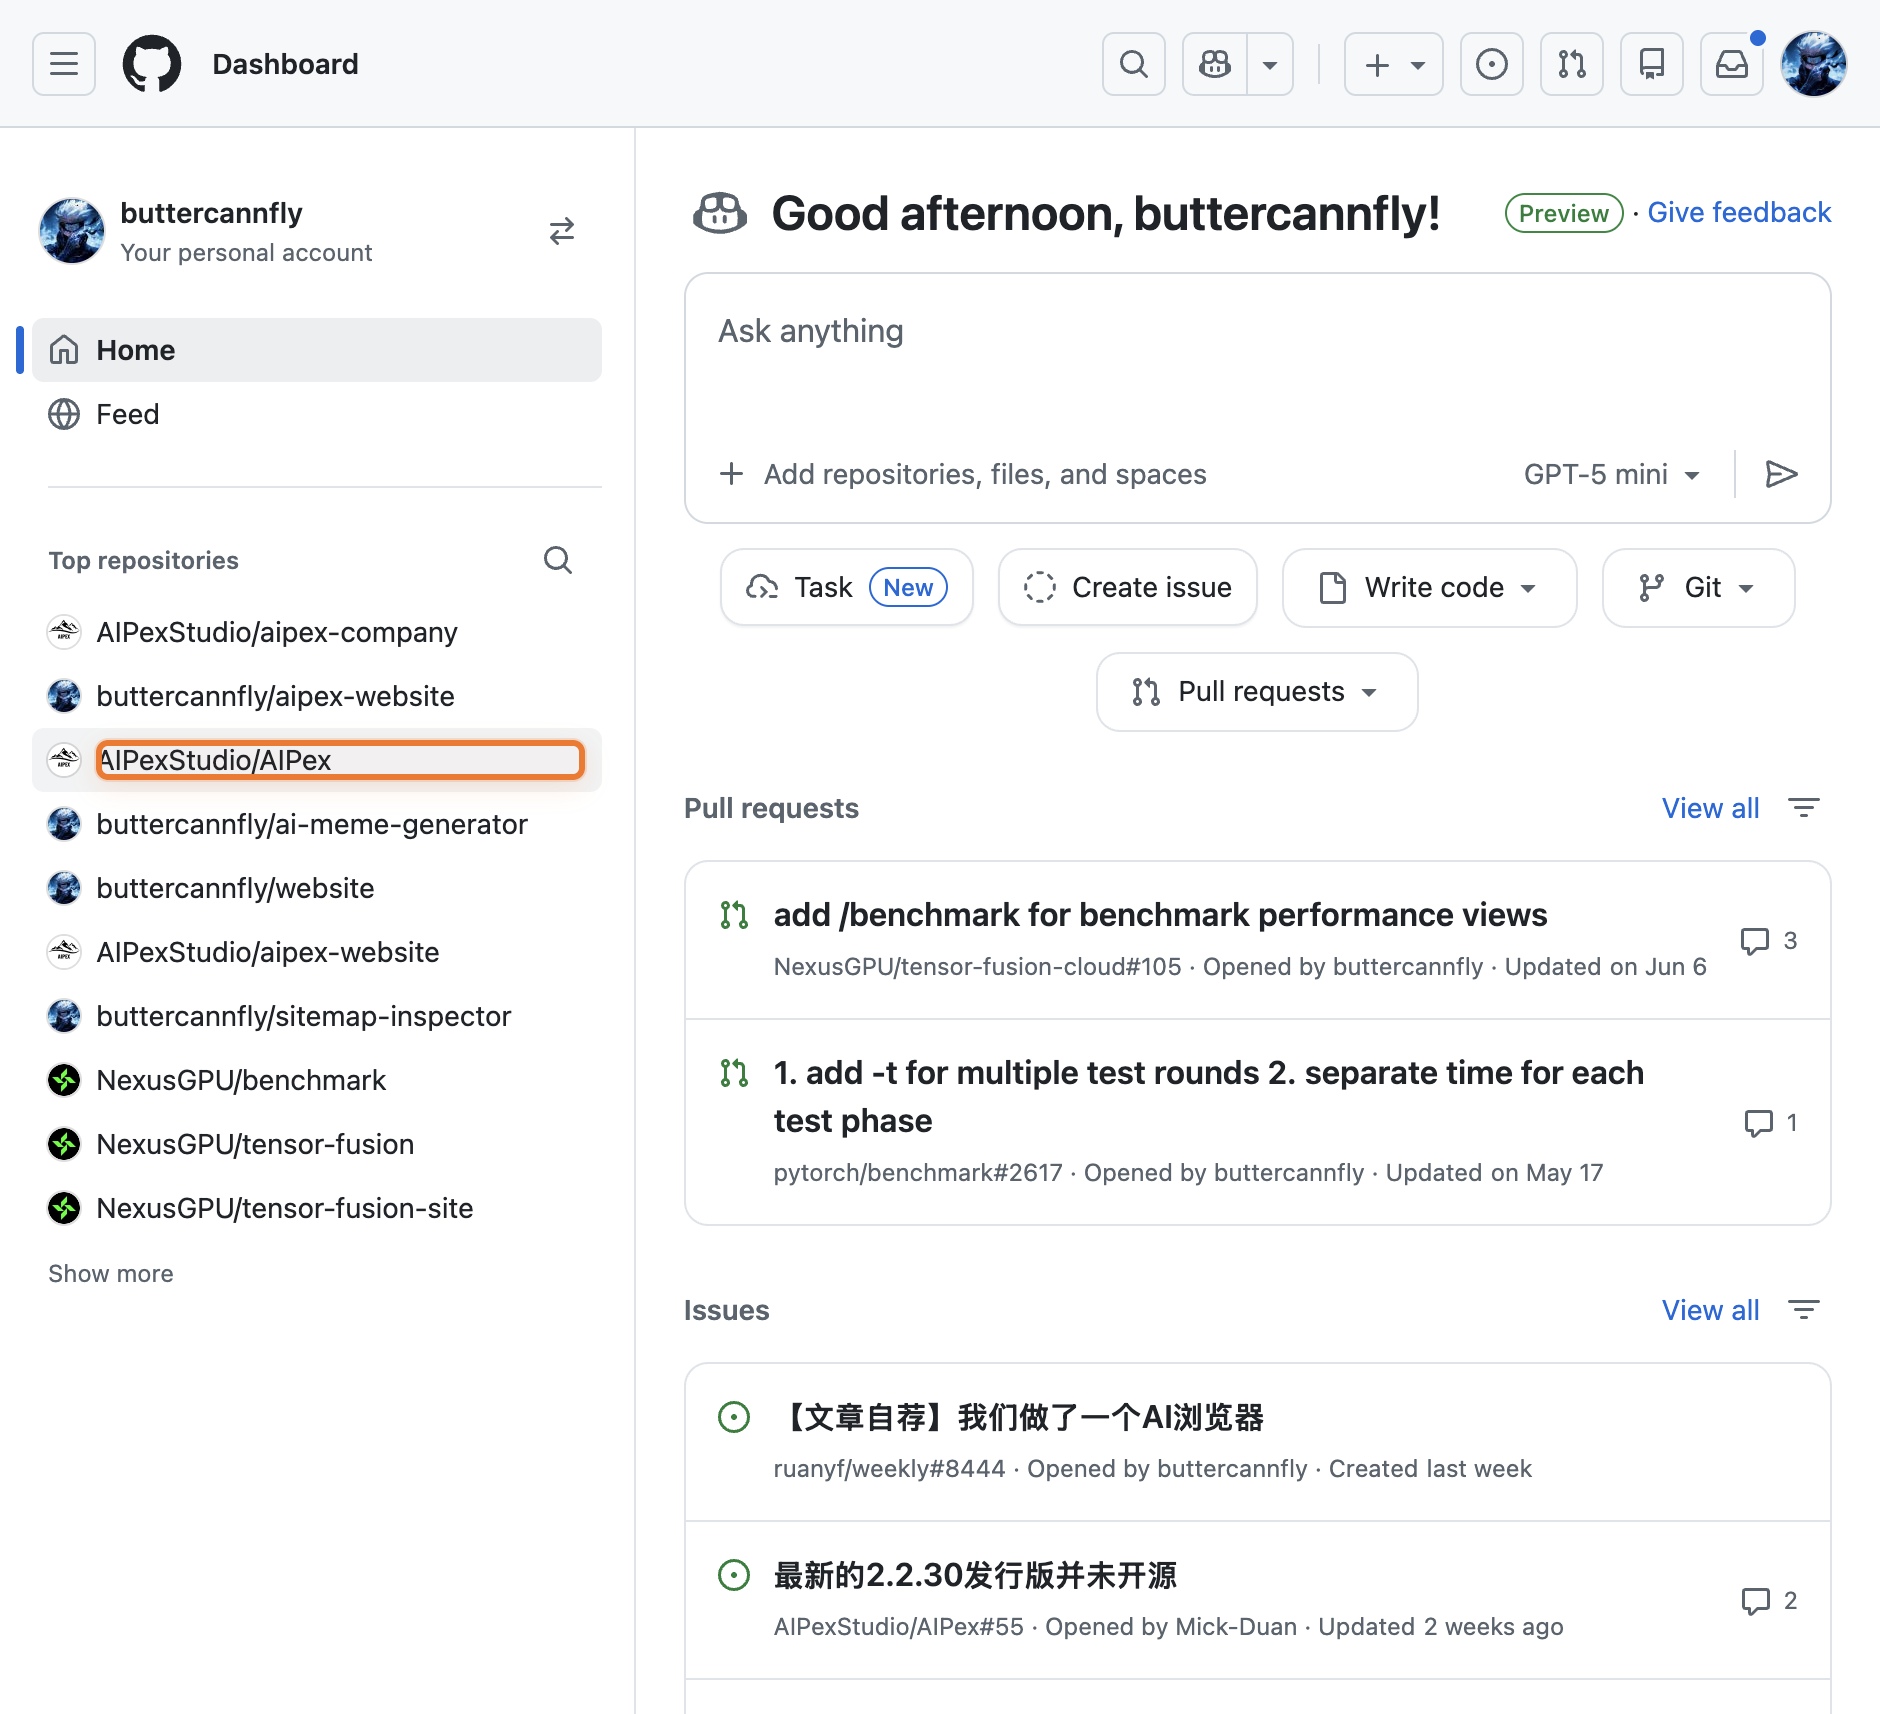This screenshot has width=1880, height=1714.
Task: Open the NexusGPU/tensor-fusion repository
Action: pyautogui.click(x=255, y=1144)
